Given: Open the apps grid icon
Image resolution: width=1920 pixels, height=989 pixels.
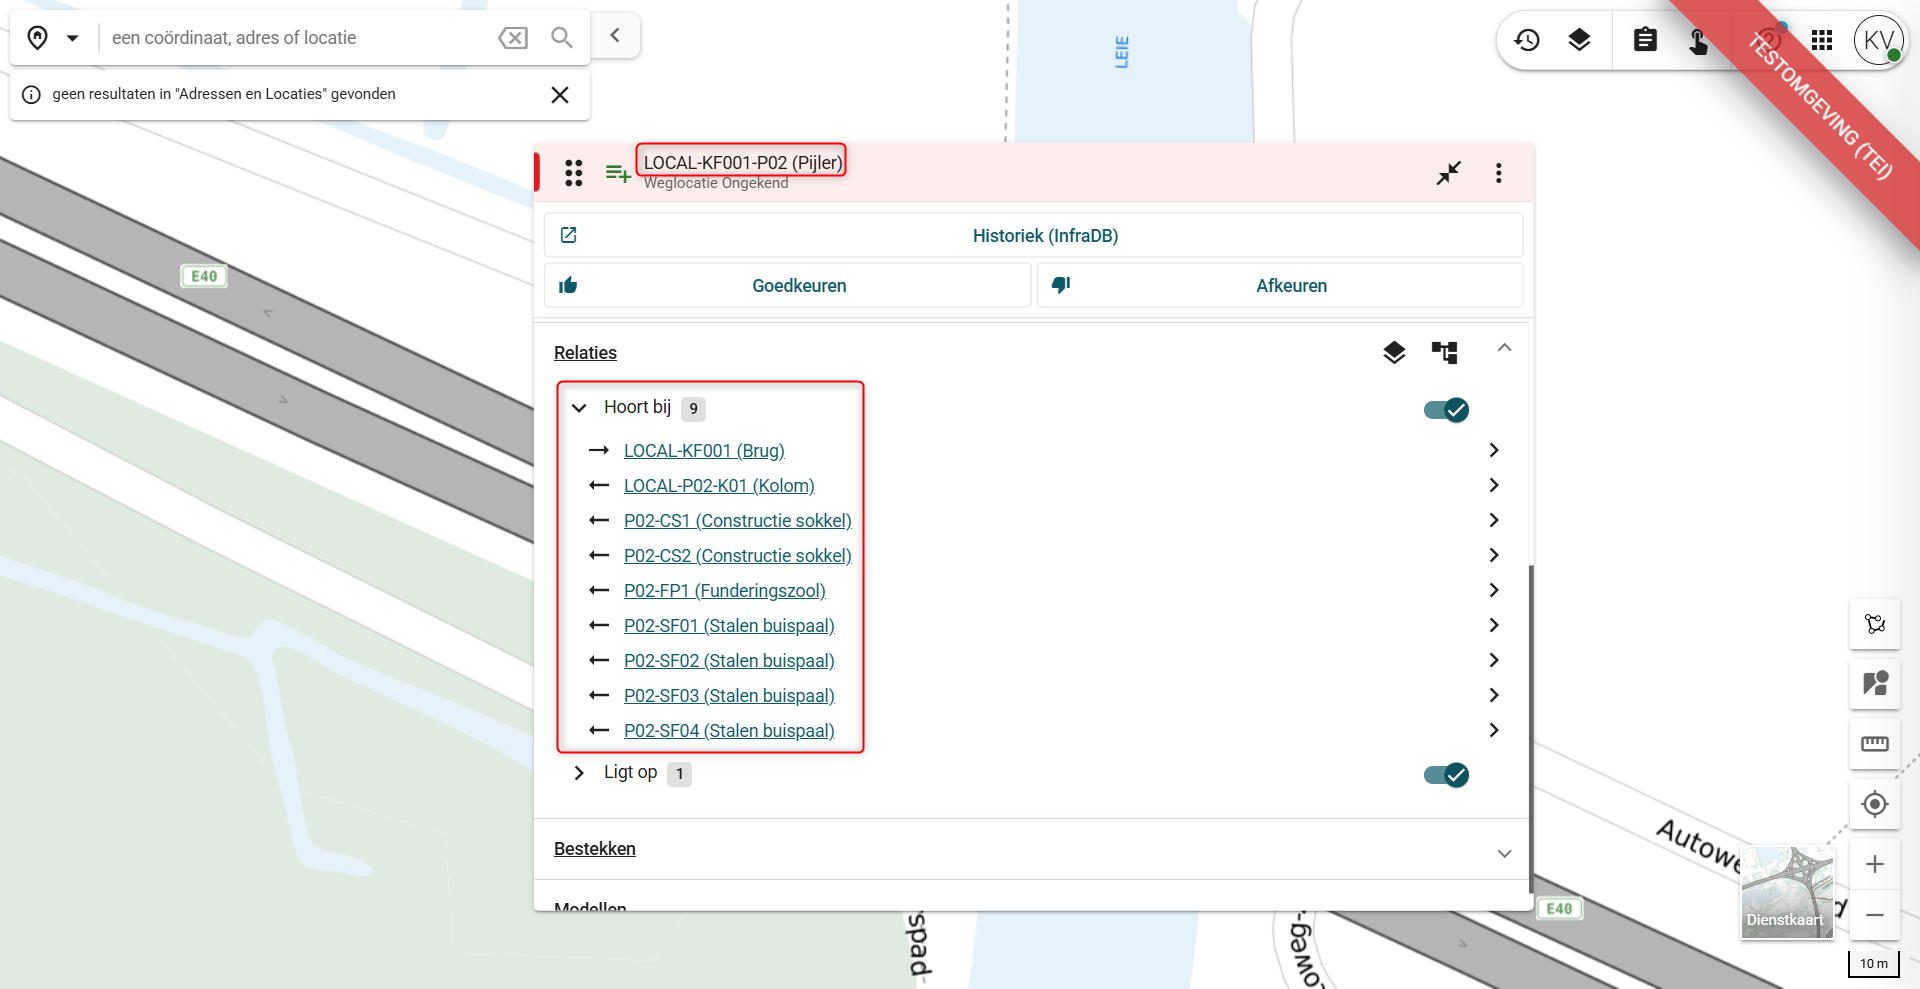Looking at the screenshot, I should (1822, 40).
